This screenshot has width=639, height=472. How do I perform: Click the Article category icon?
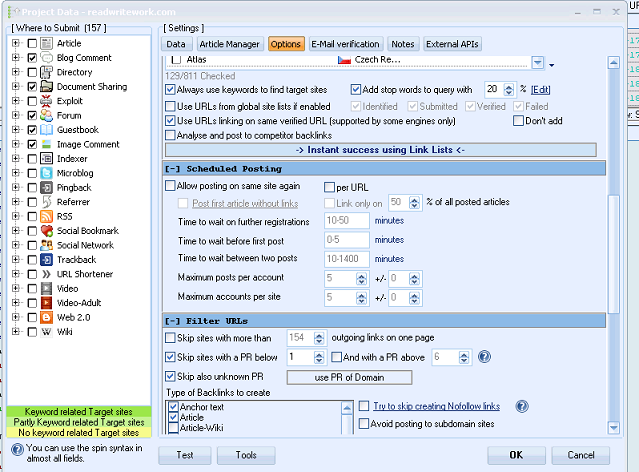tap(46, 43)
